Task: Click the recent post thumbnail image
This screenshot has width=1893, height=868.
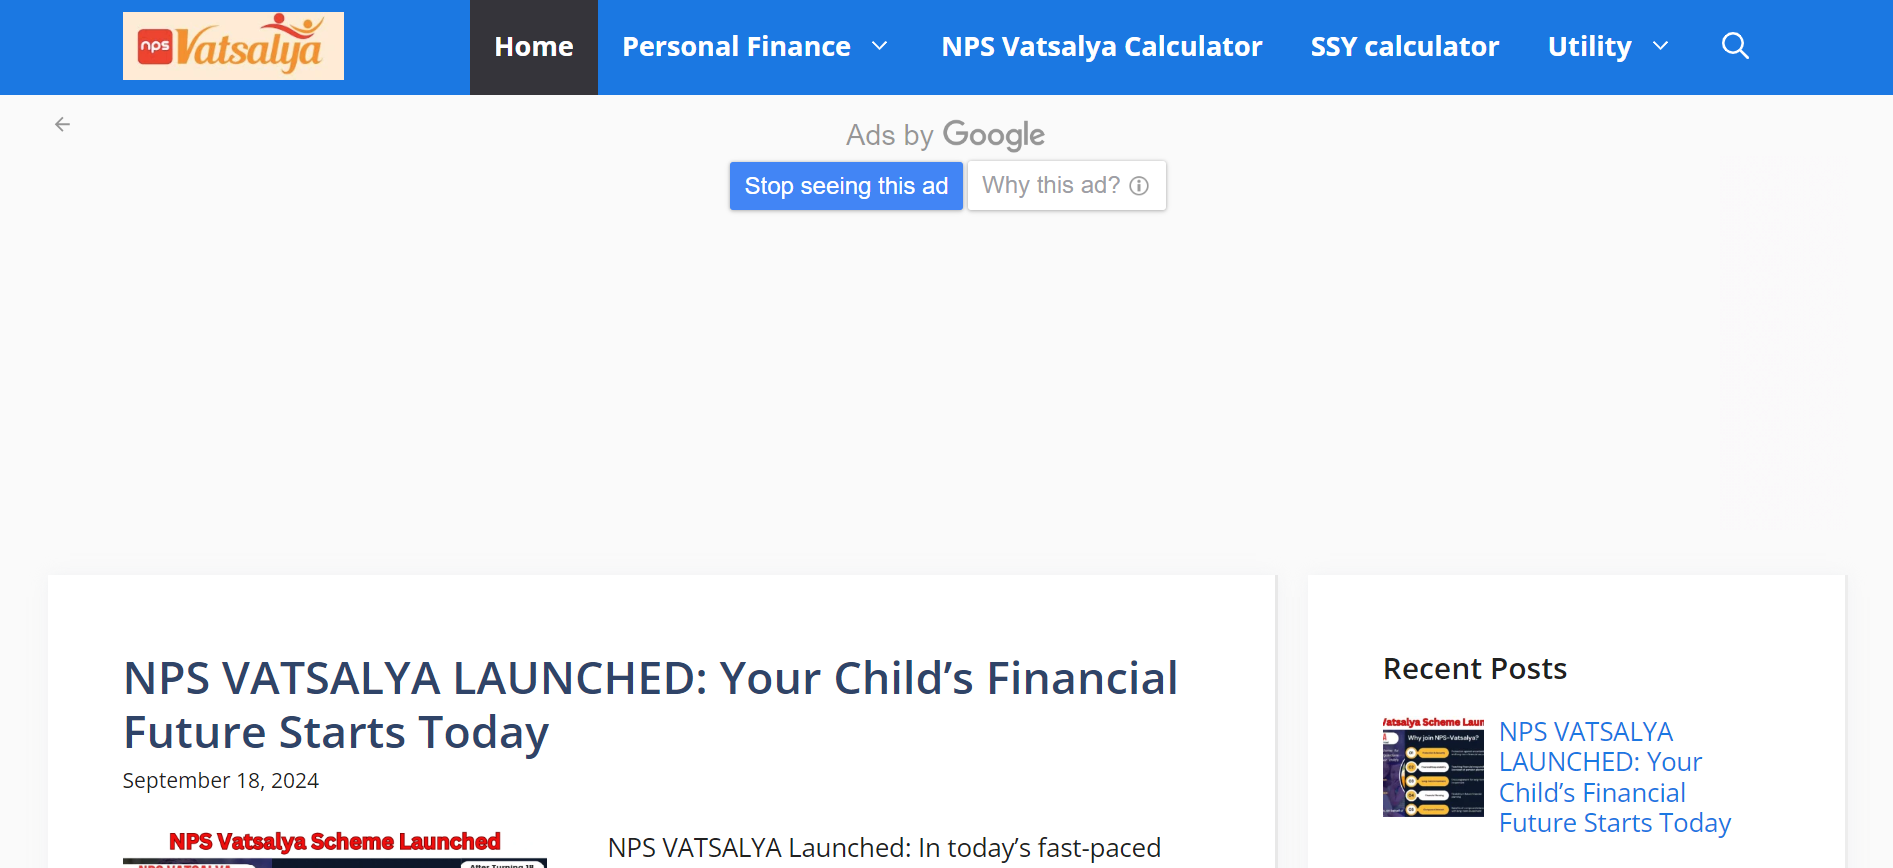Action: 1432,766
